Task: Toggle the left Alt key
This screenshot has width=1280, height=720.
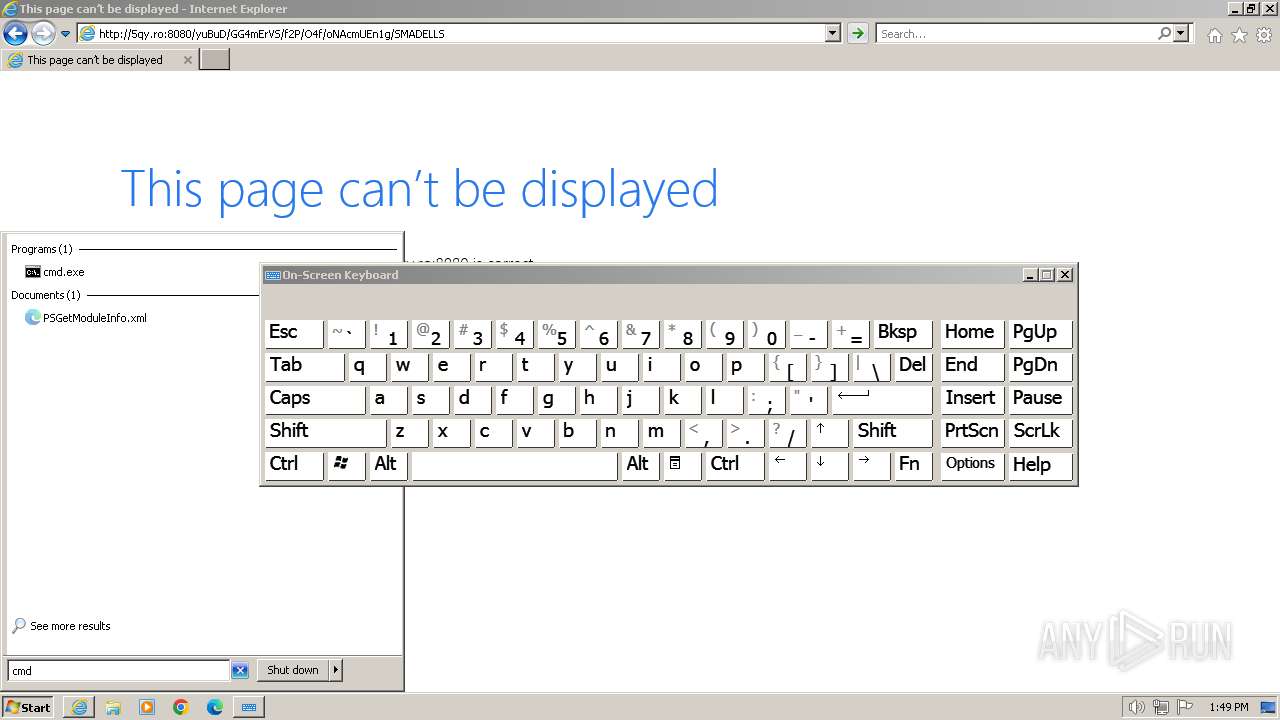Action: coord(388,465)
